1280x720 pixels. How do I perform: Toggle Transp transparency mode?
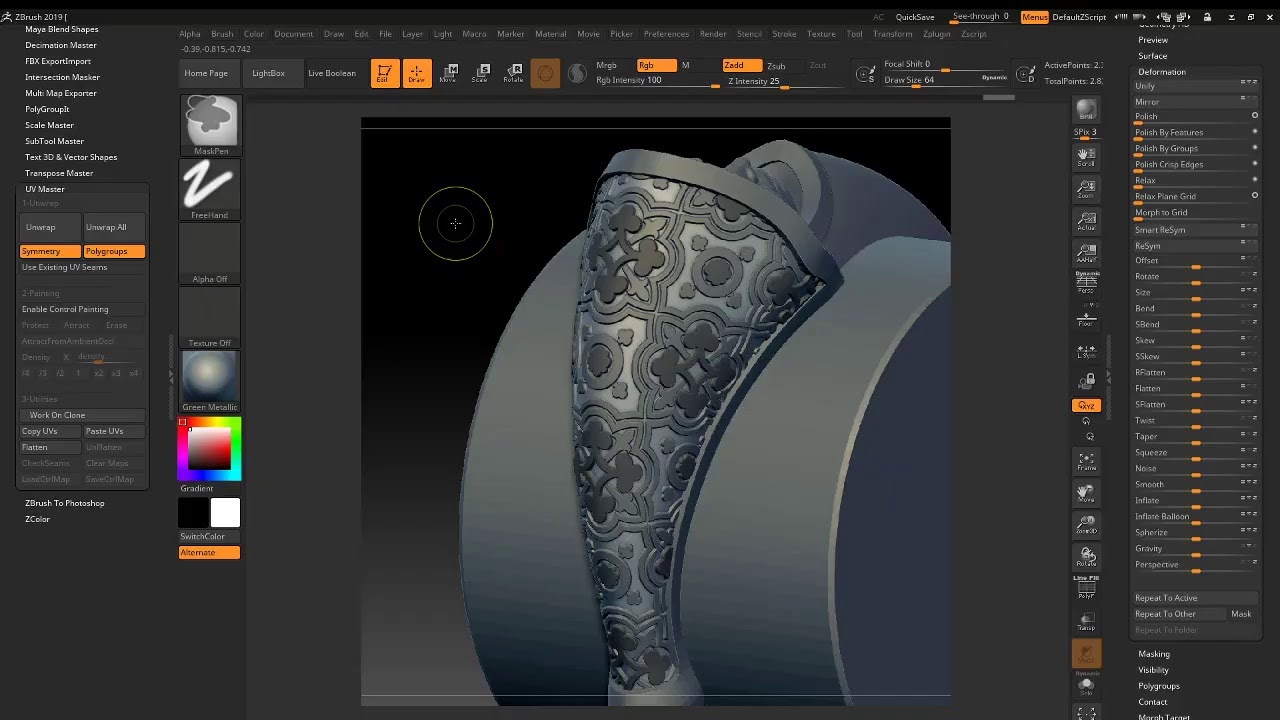[x=1086, y=620]
